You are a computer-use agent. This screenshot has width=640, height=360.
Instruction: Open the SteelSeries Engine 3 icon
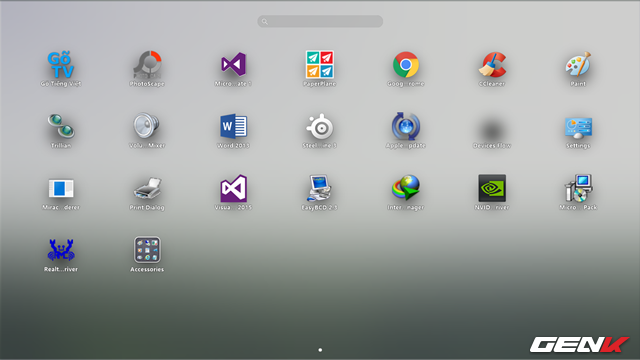point(320,127)
